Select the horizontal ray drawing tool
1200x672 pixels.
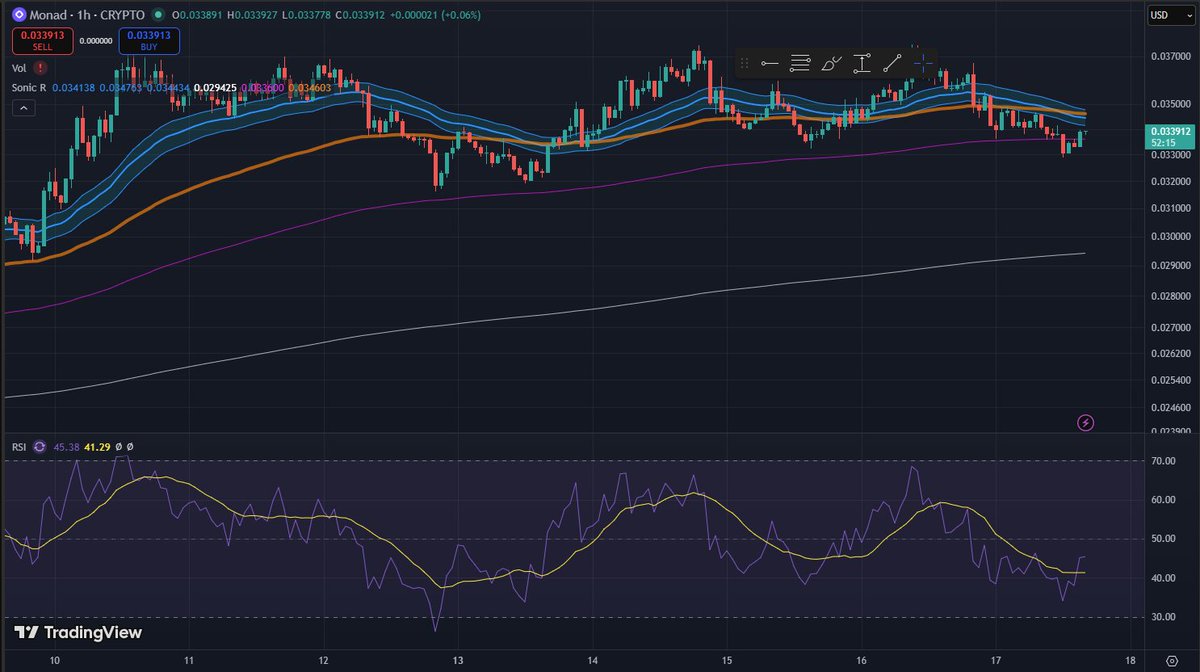pyautogui.click(x=769, y=63)
